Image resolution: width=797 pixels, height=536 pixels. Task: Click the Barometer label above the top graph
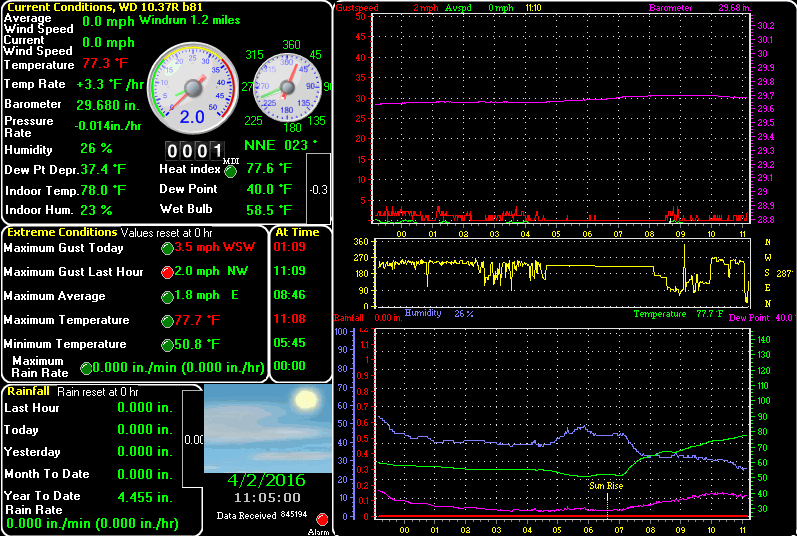(x=670, y=7)
